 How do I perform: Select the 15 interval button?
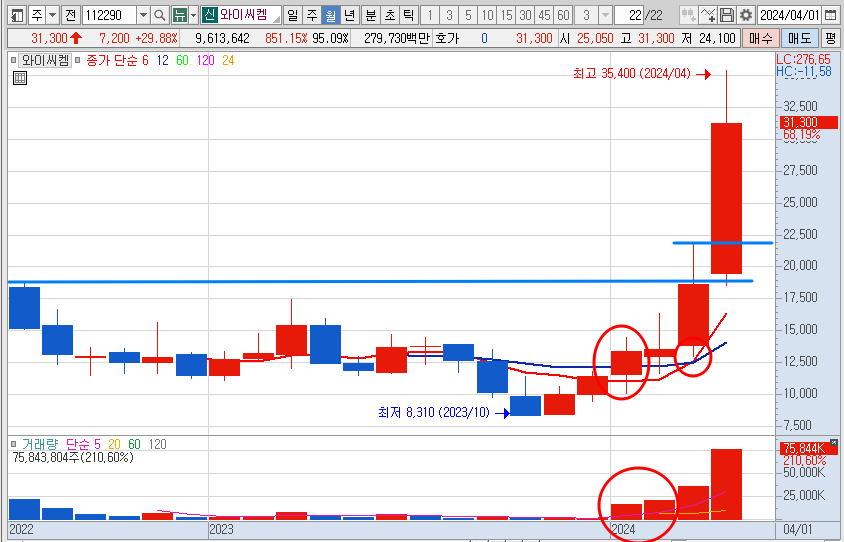click(x=507, y=15)
